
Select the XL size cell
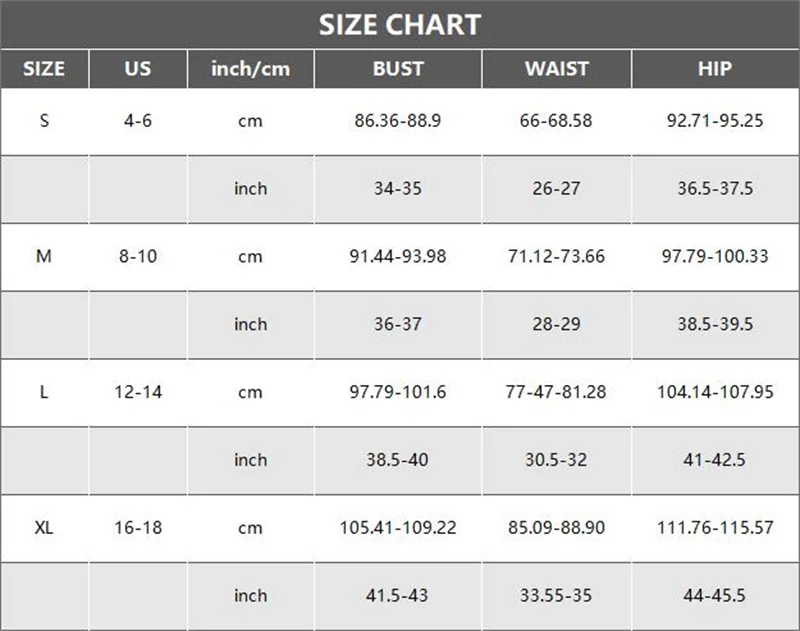tap(44, 528)
